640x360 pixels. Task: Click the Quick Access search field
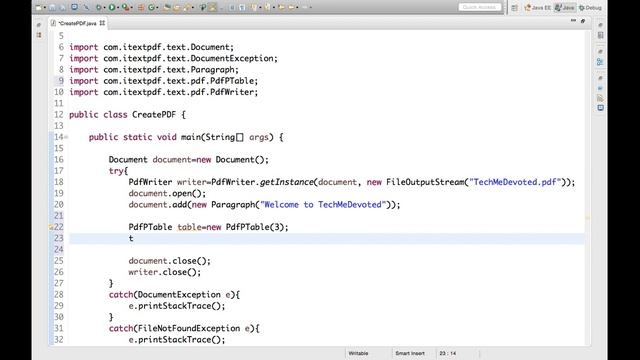tap(480, 7)
